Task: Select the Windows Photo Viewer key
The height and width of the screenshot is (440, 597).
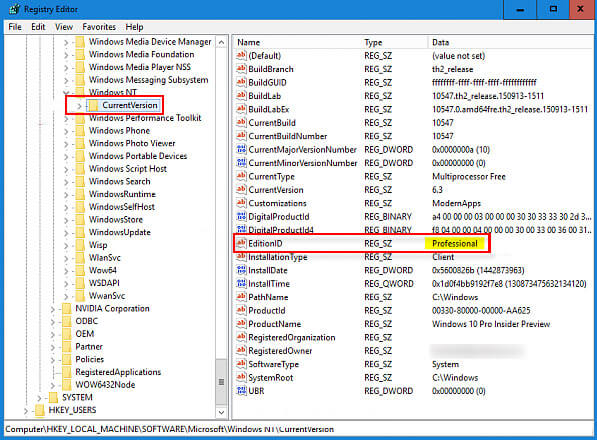Action: point(132,143)
